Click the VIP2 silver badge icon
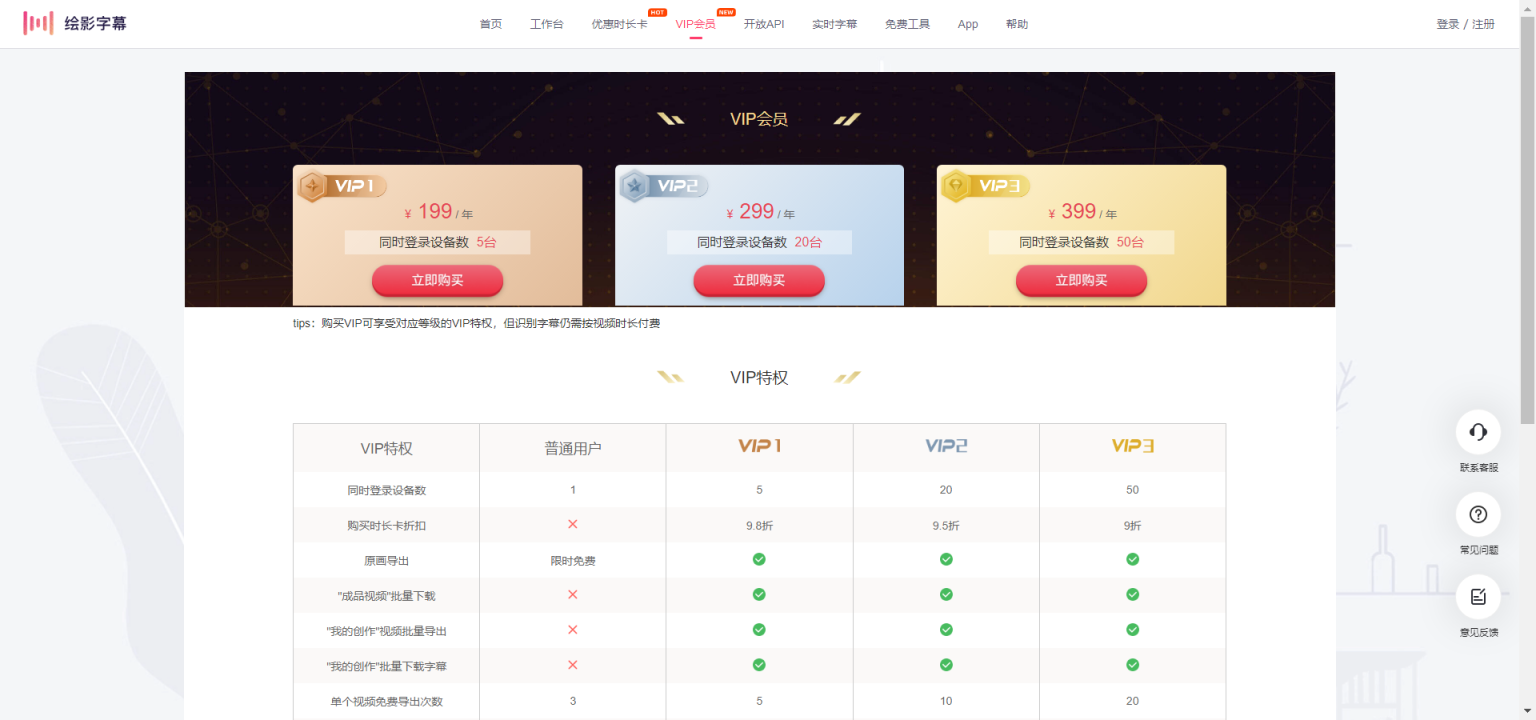1536x720 pixels. pos(635,186)
